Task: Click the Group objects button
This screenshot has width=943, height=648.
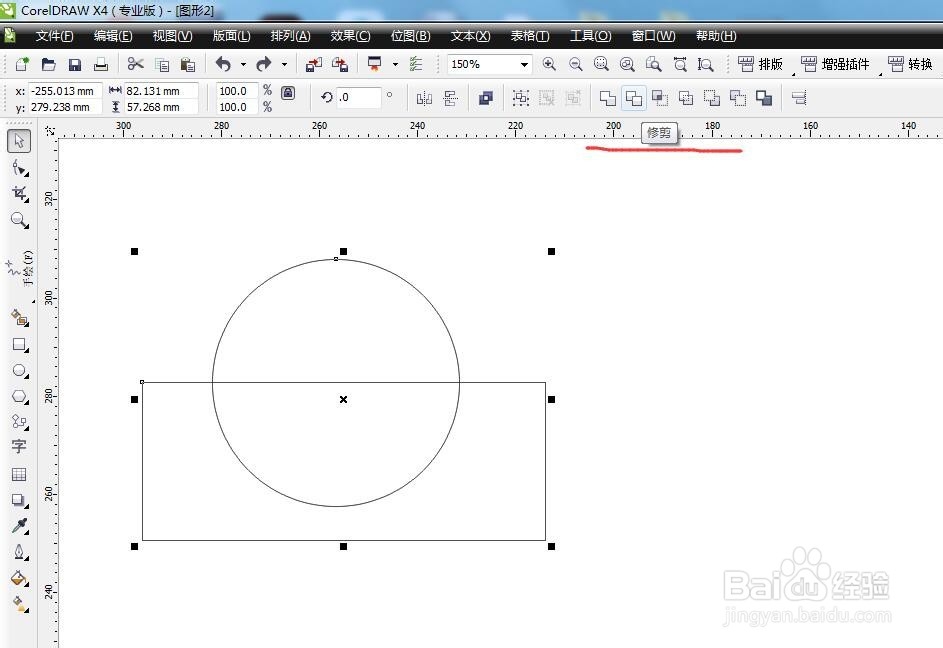Action: (521, 97)
